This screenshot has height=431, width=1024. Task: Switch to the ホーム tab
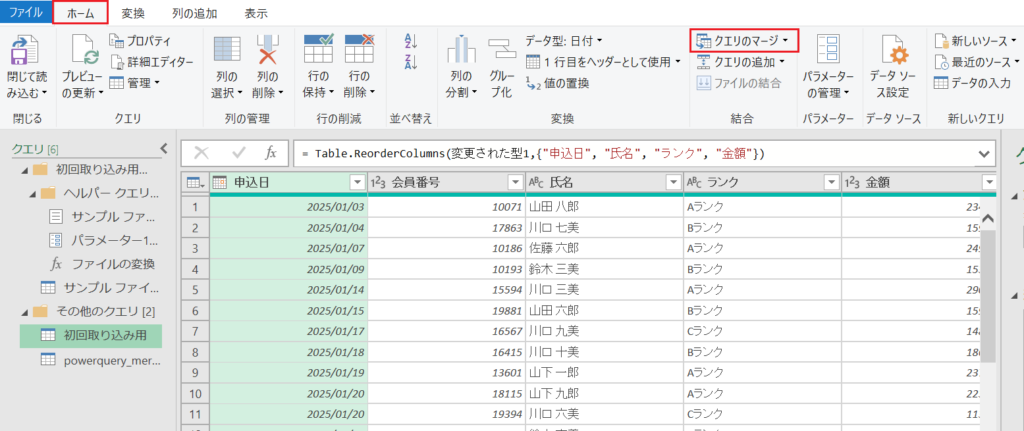[x=80, y=12]
